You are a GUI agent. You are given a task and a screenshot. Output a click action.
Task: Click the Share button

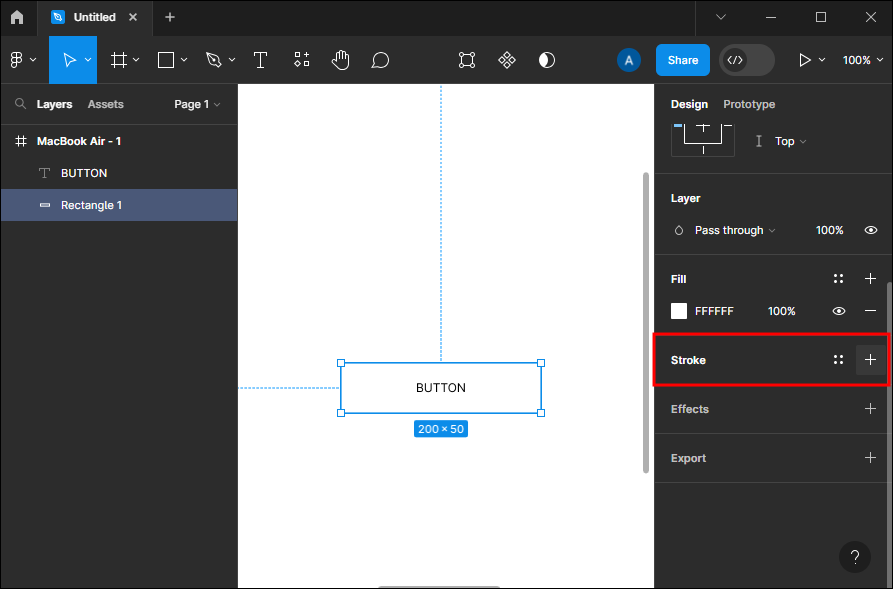coord(683,60)
